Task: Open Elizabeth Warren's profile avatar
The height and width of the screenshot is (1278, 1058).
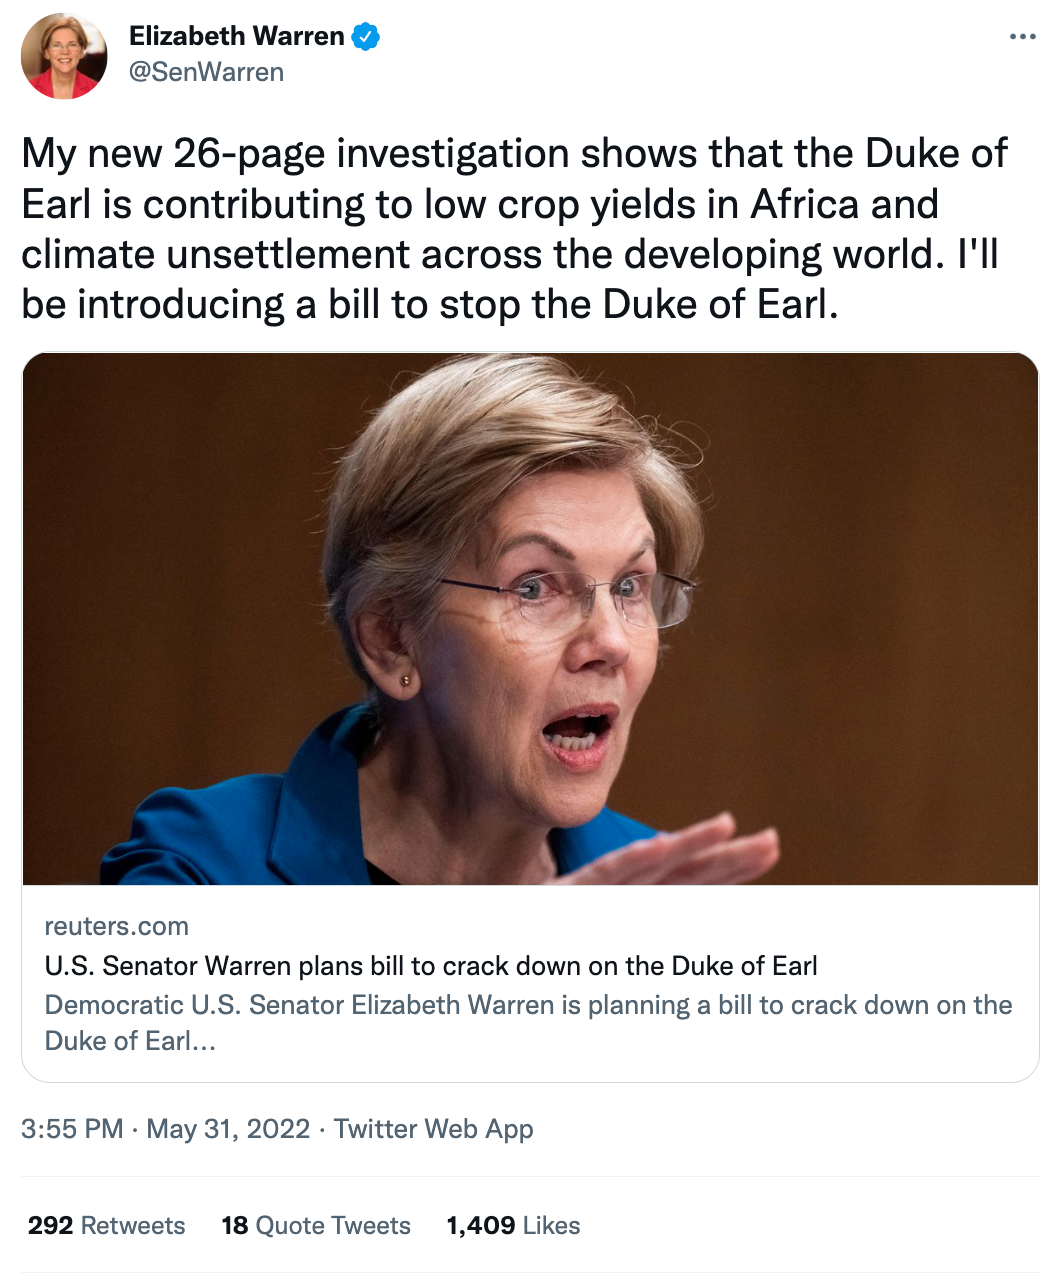Action: [64, 56]
